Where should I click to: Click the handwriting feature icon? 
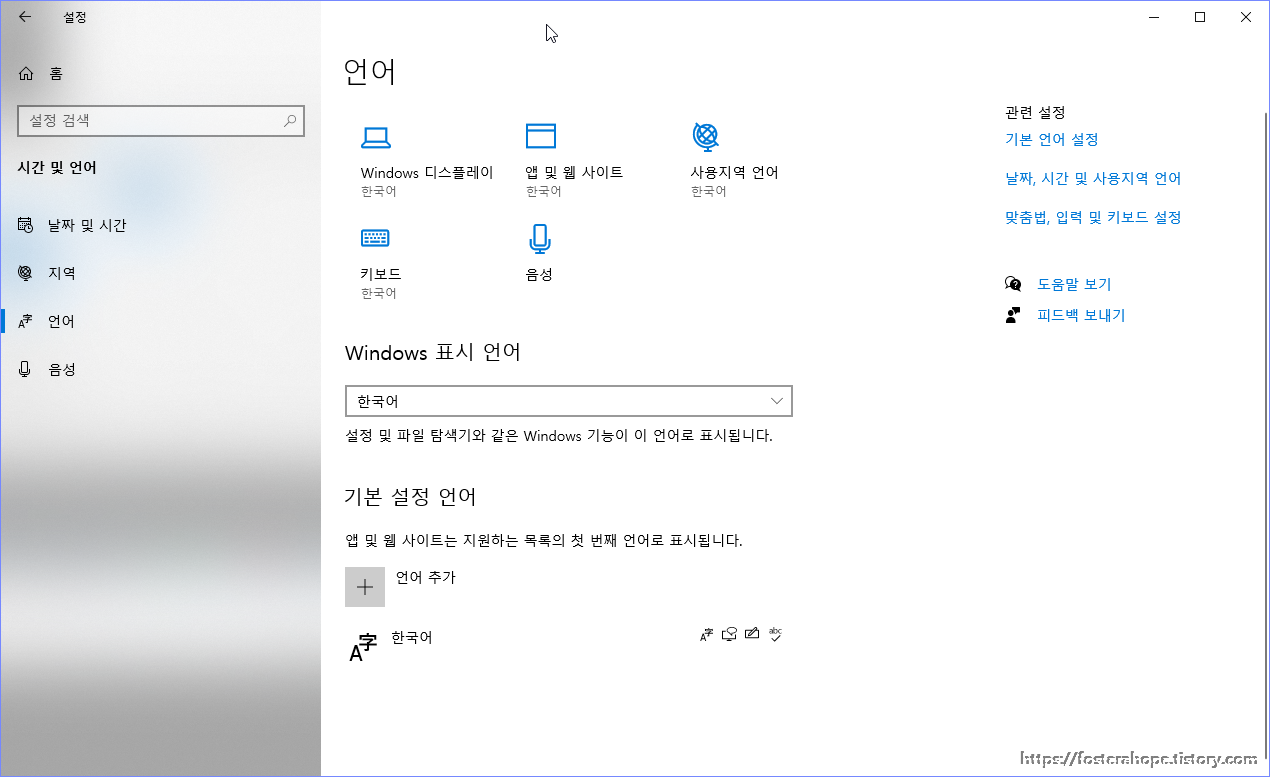pyautogui.click(x=752, y=634)
